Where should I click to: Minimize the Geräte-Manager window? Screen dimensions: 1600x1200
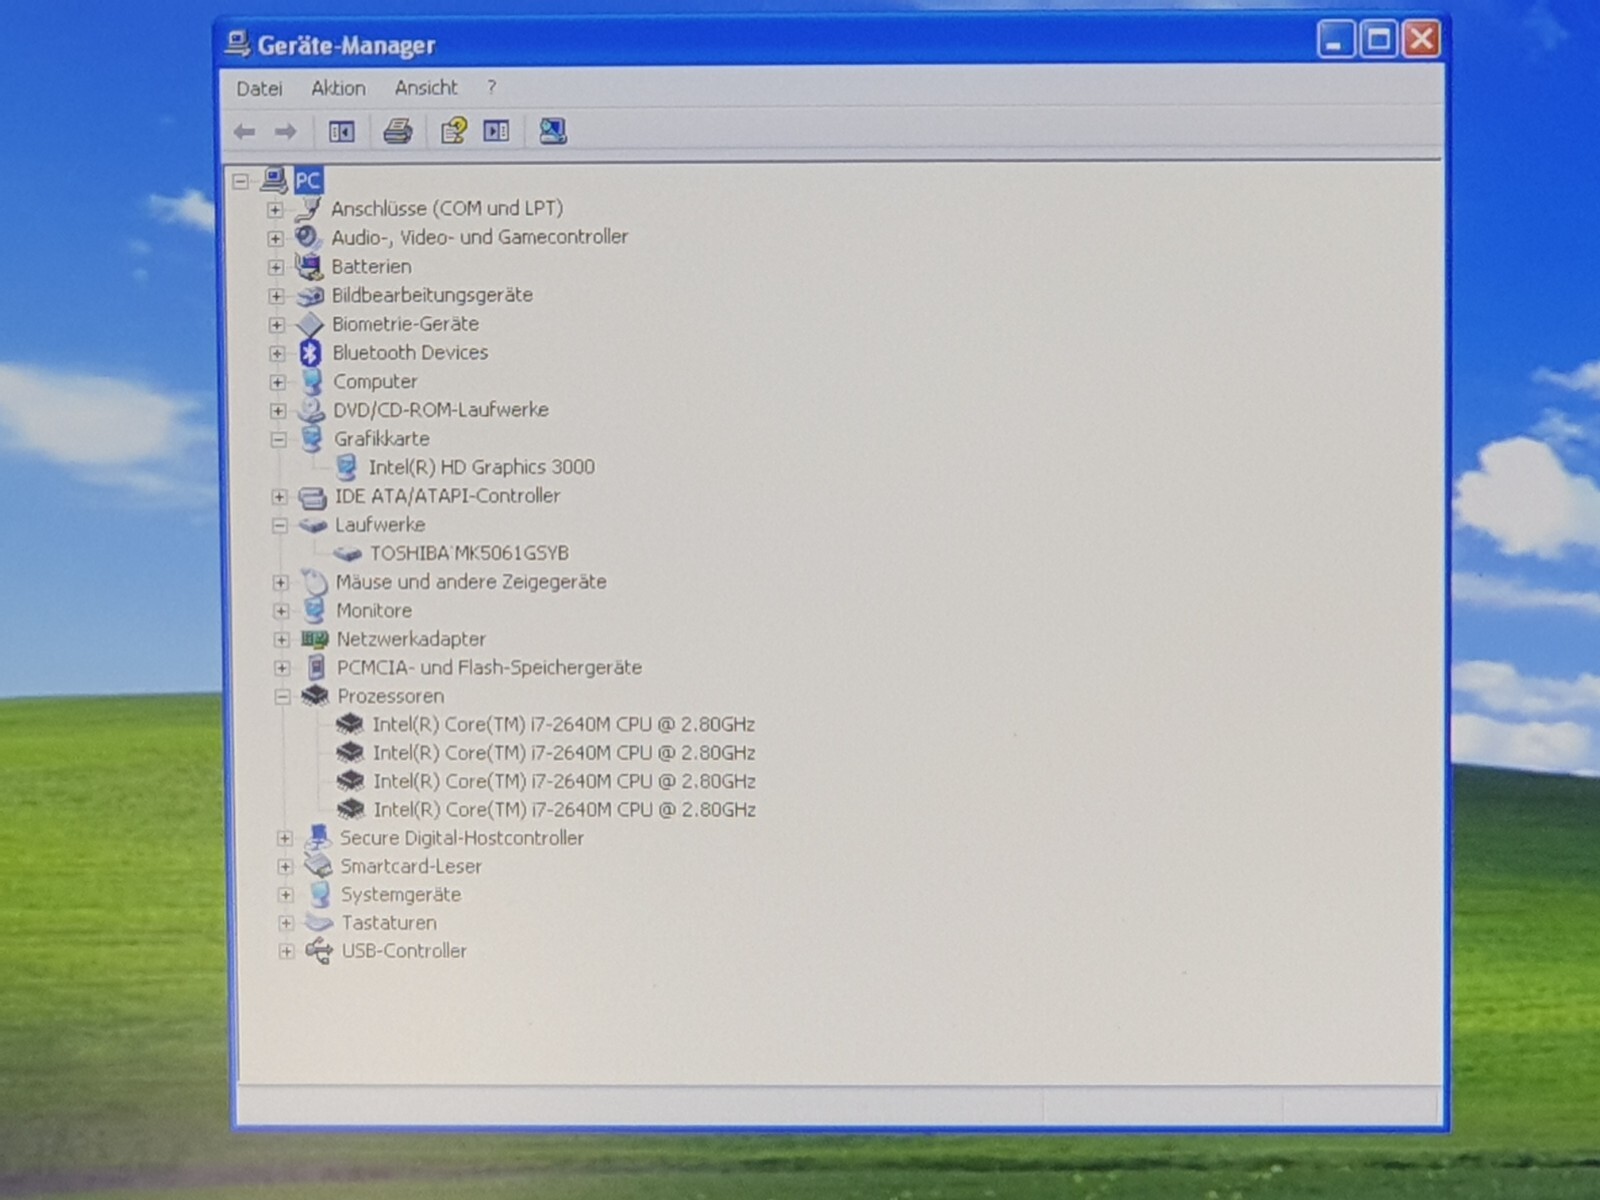pyautogui.click(x=1335, y=40)
